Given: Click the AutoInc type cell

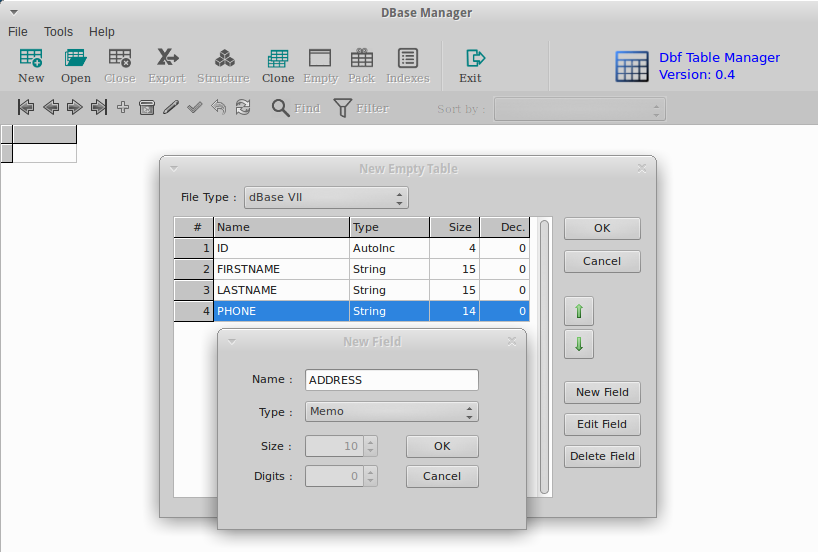Looking at the screenshot, I should coord(389,248).
